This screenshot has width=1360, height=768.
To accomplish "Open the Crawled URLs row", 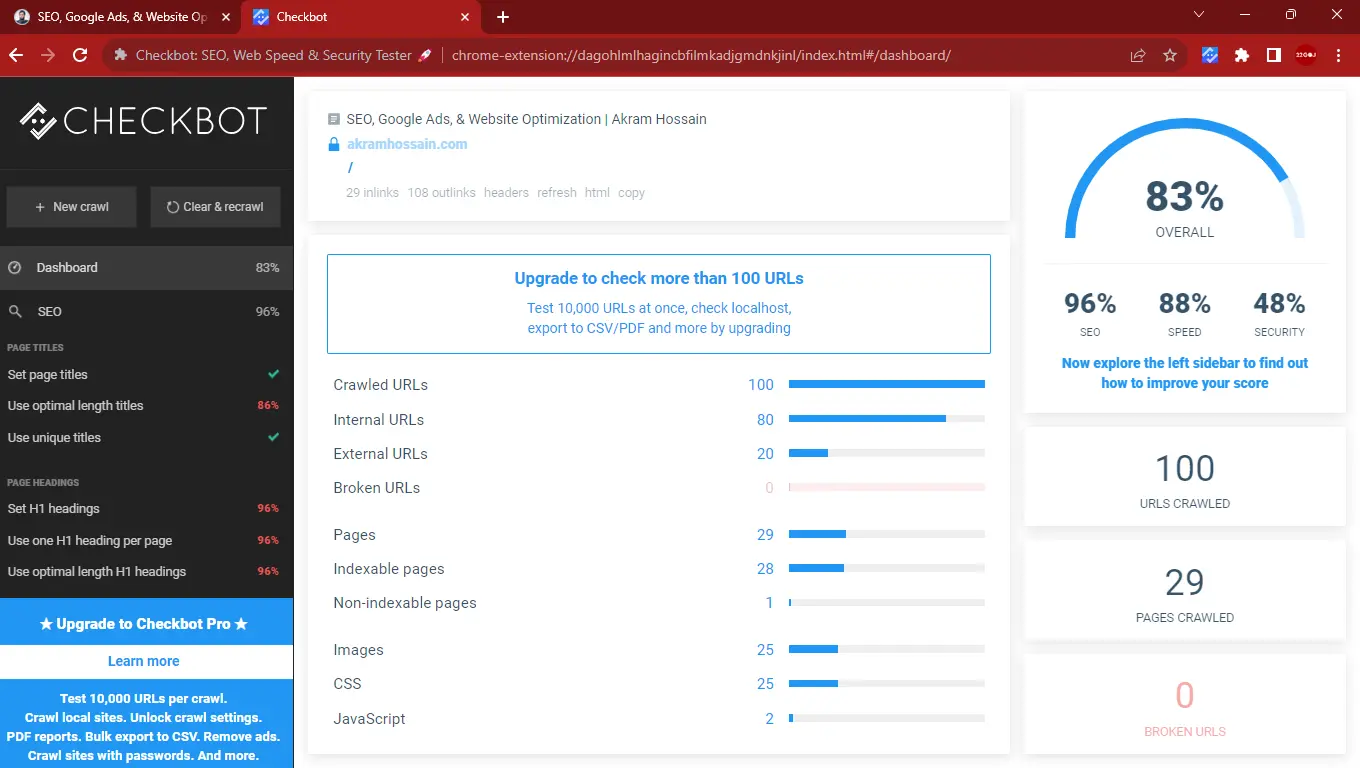I will click(659, 385).
